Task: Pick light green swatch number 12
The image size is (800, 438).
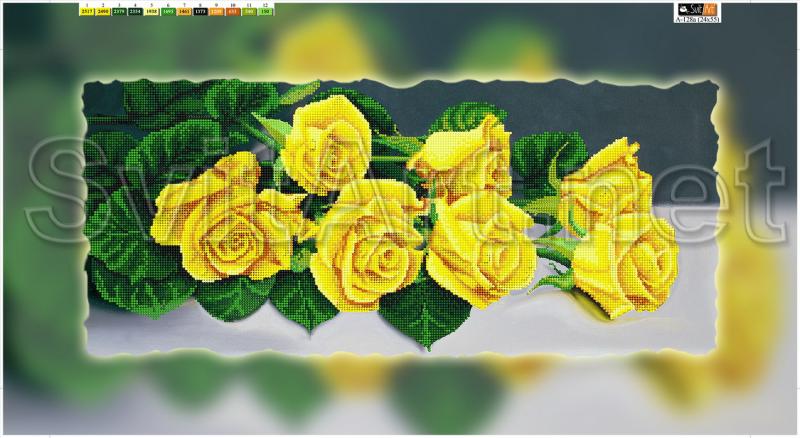Action: (x=264, y=10)
